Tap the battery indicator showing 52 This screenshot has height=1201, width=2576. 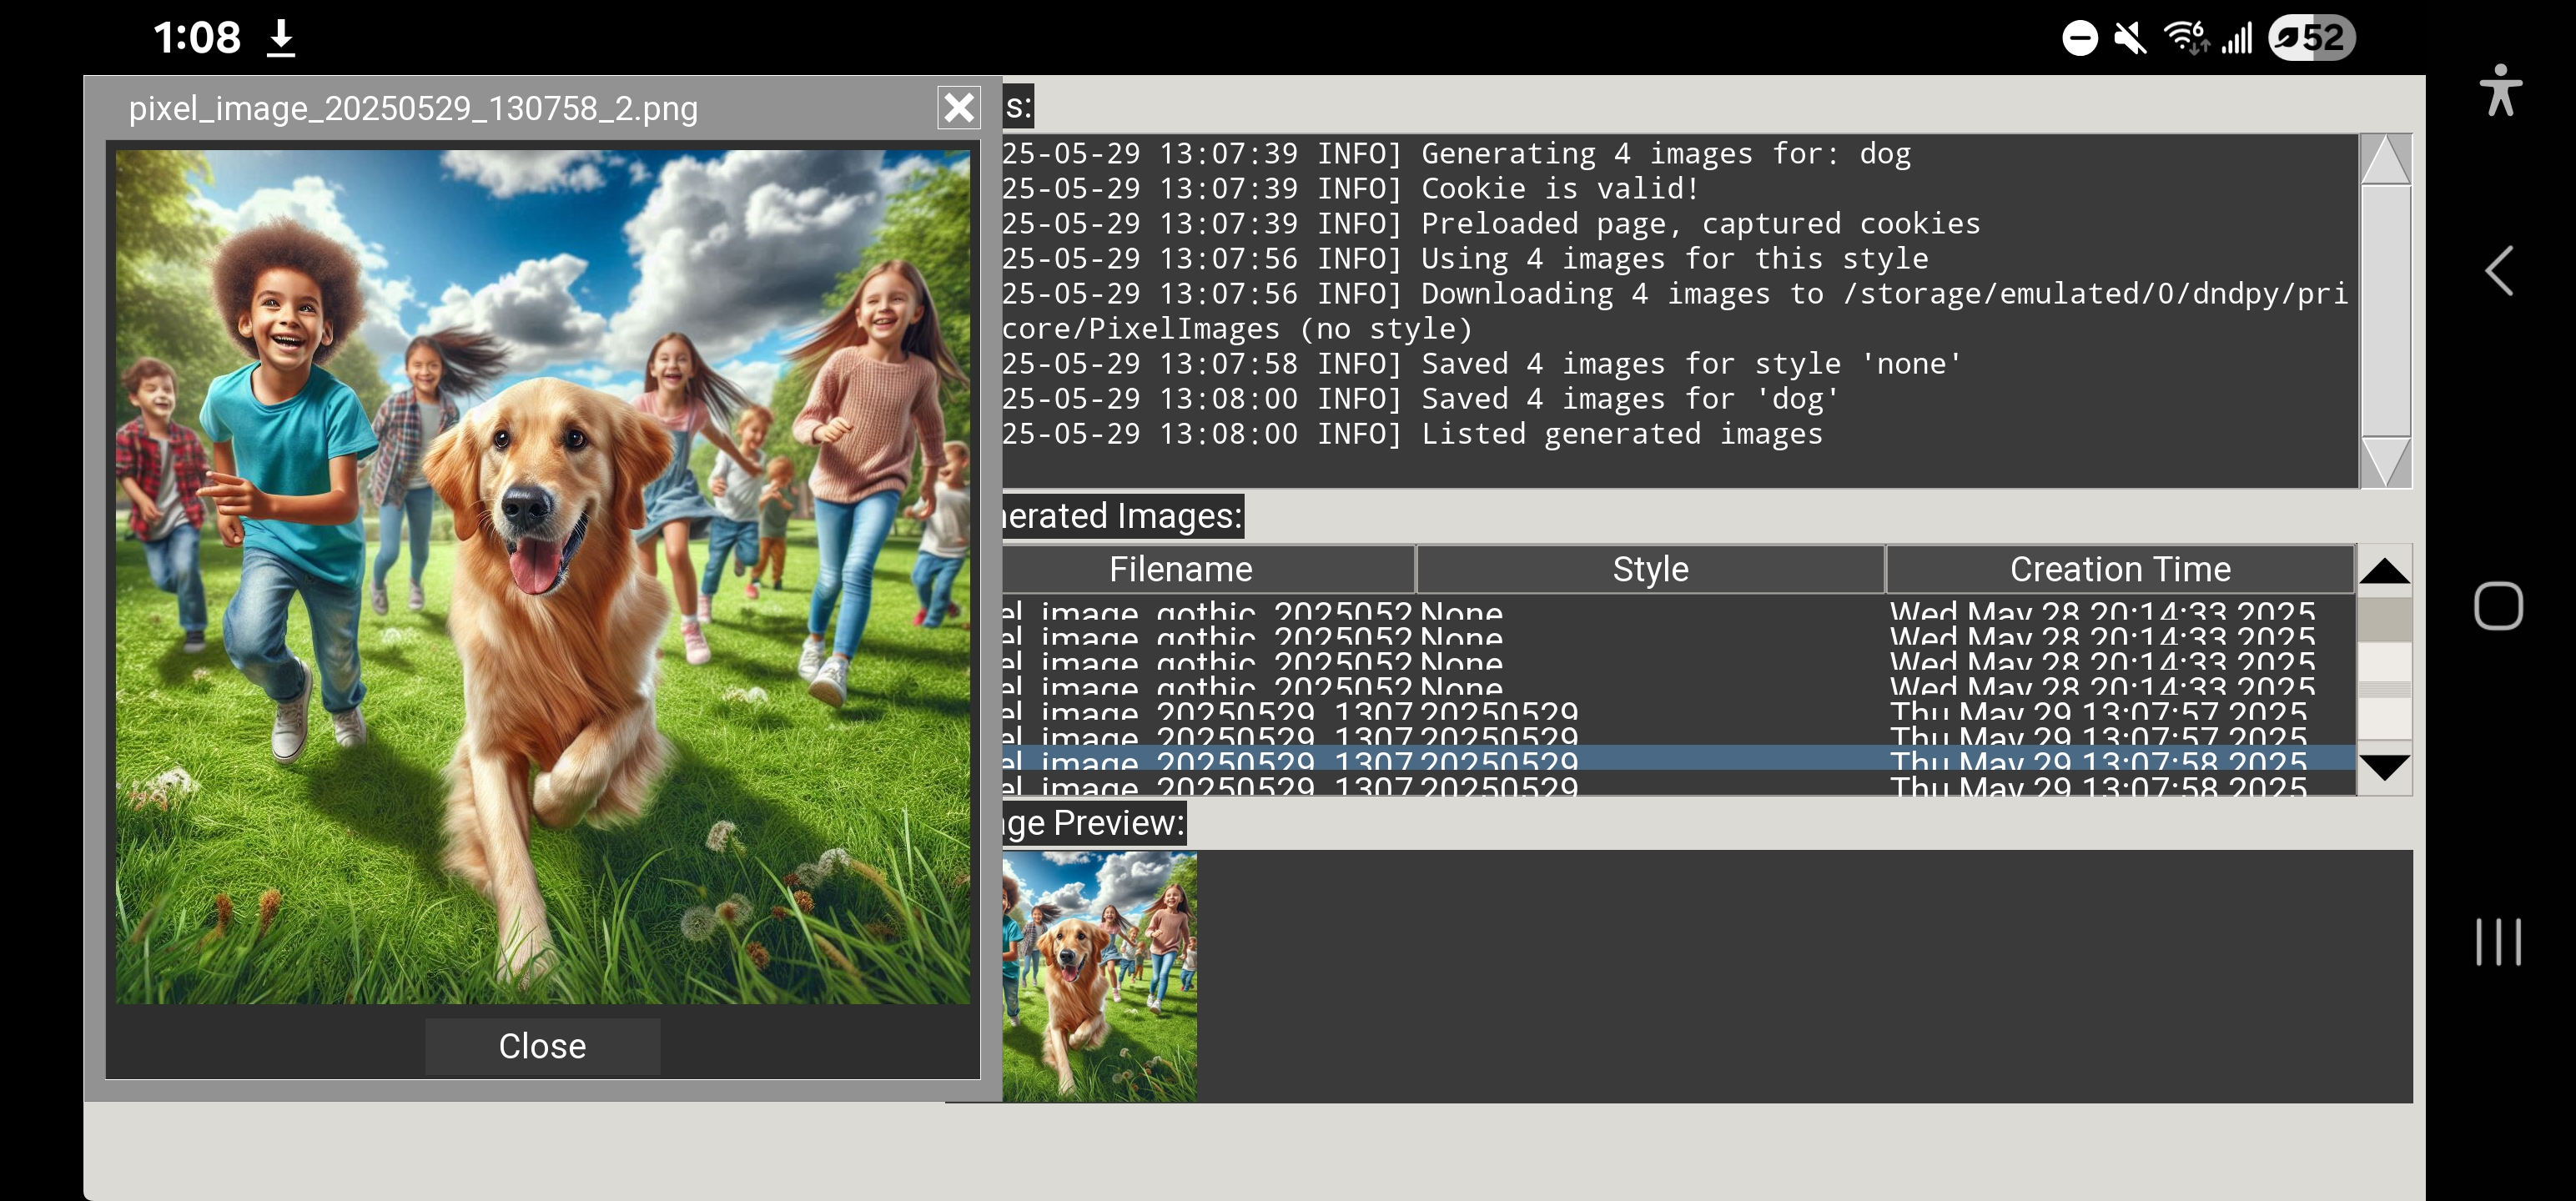2311,38
